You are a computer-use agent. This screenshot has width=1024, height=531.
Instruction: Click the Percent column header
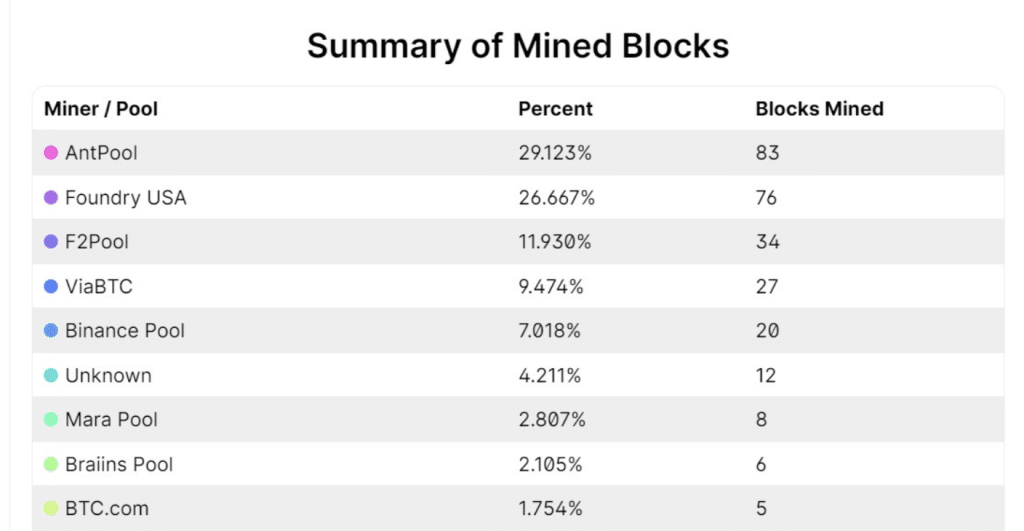pos(555,109)
